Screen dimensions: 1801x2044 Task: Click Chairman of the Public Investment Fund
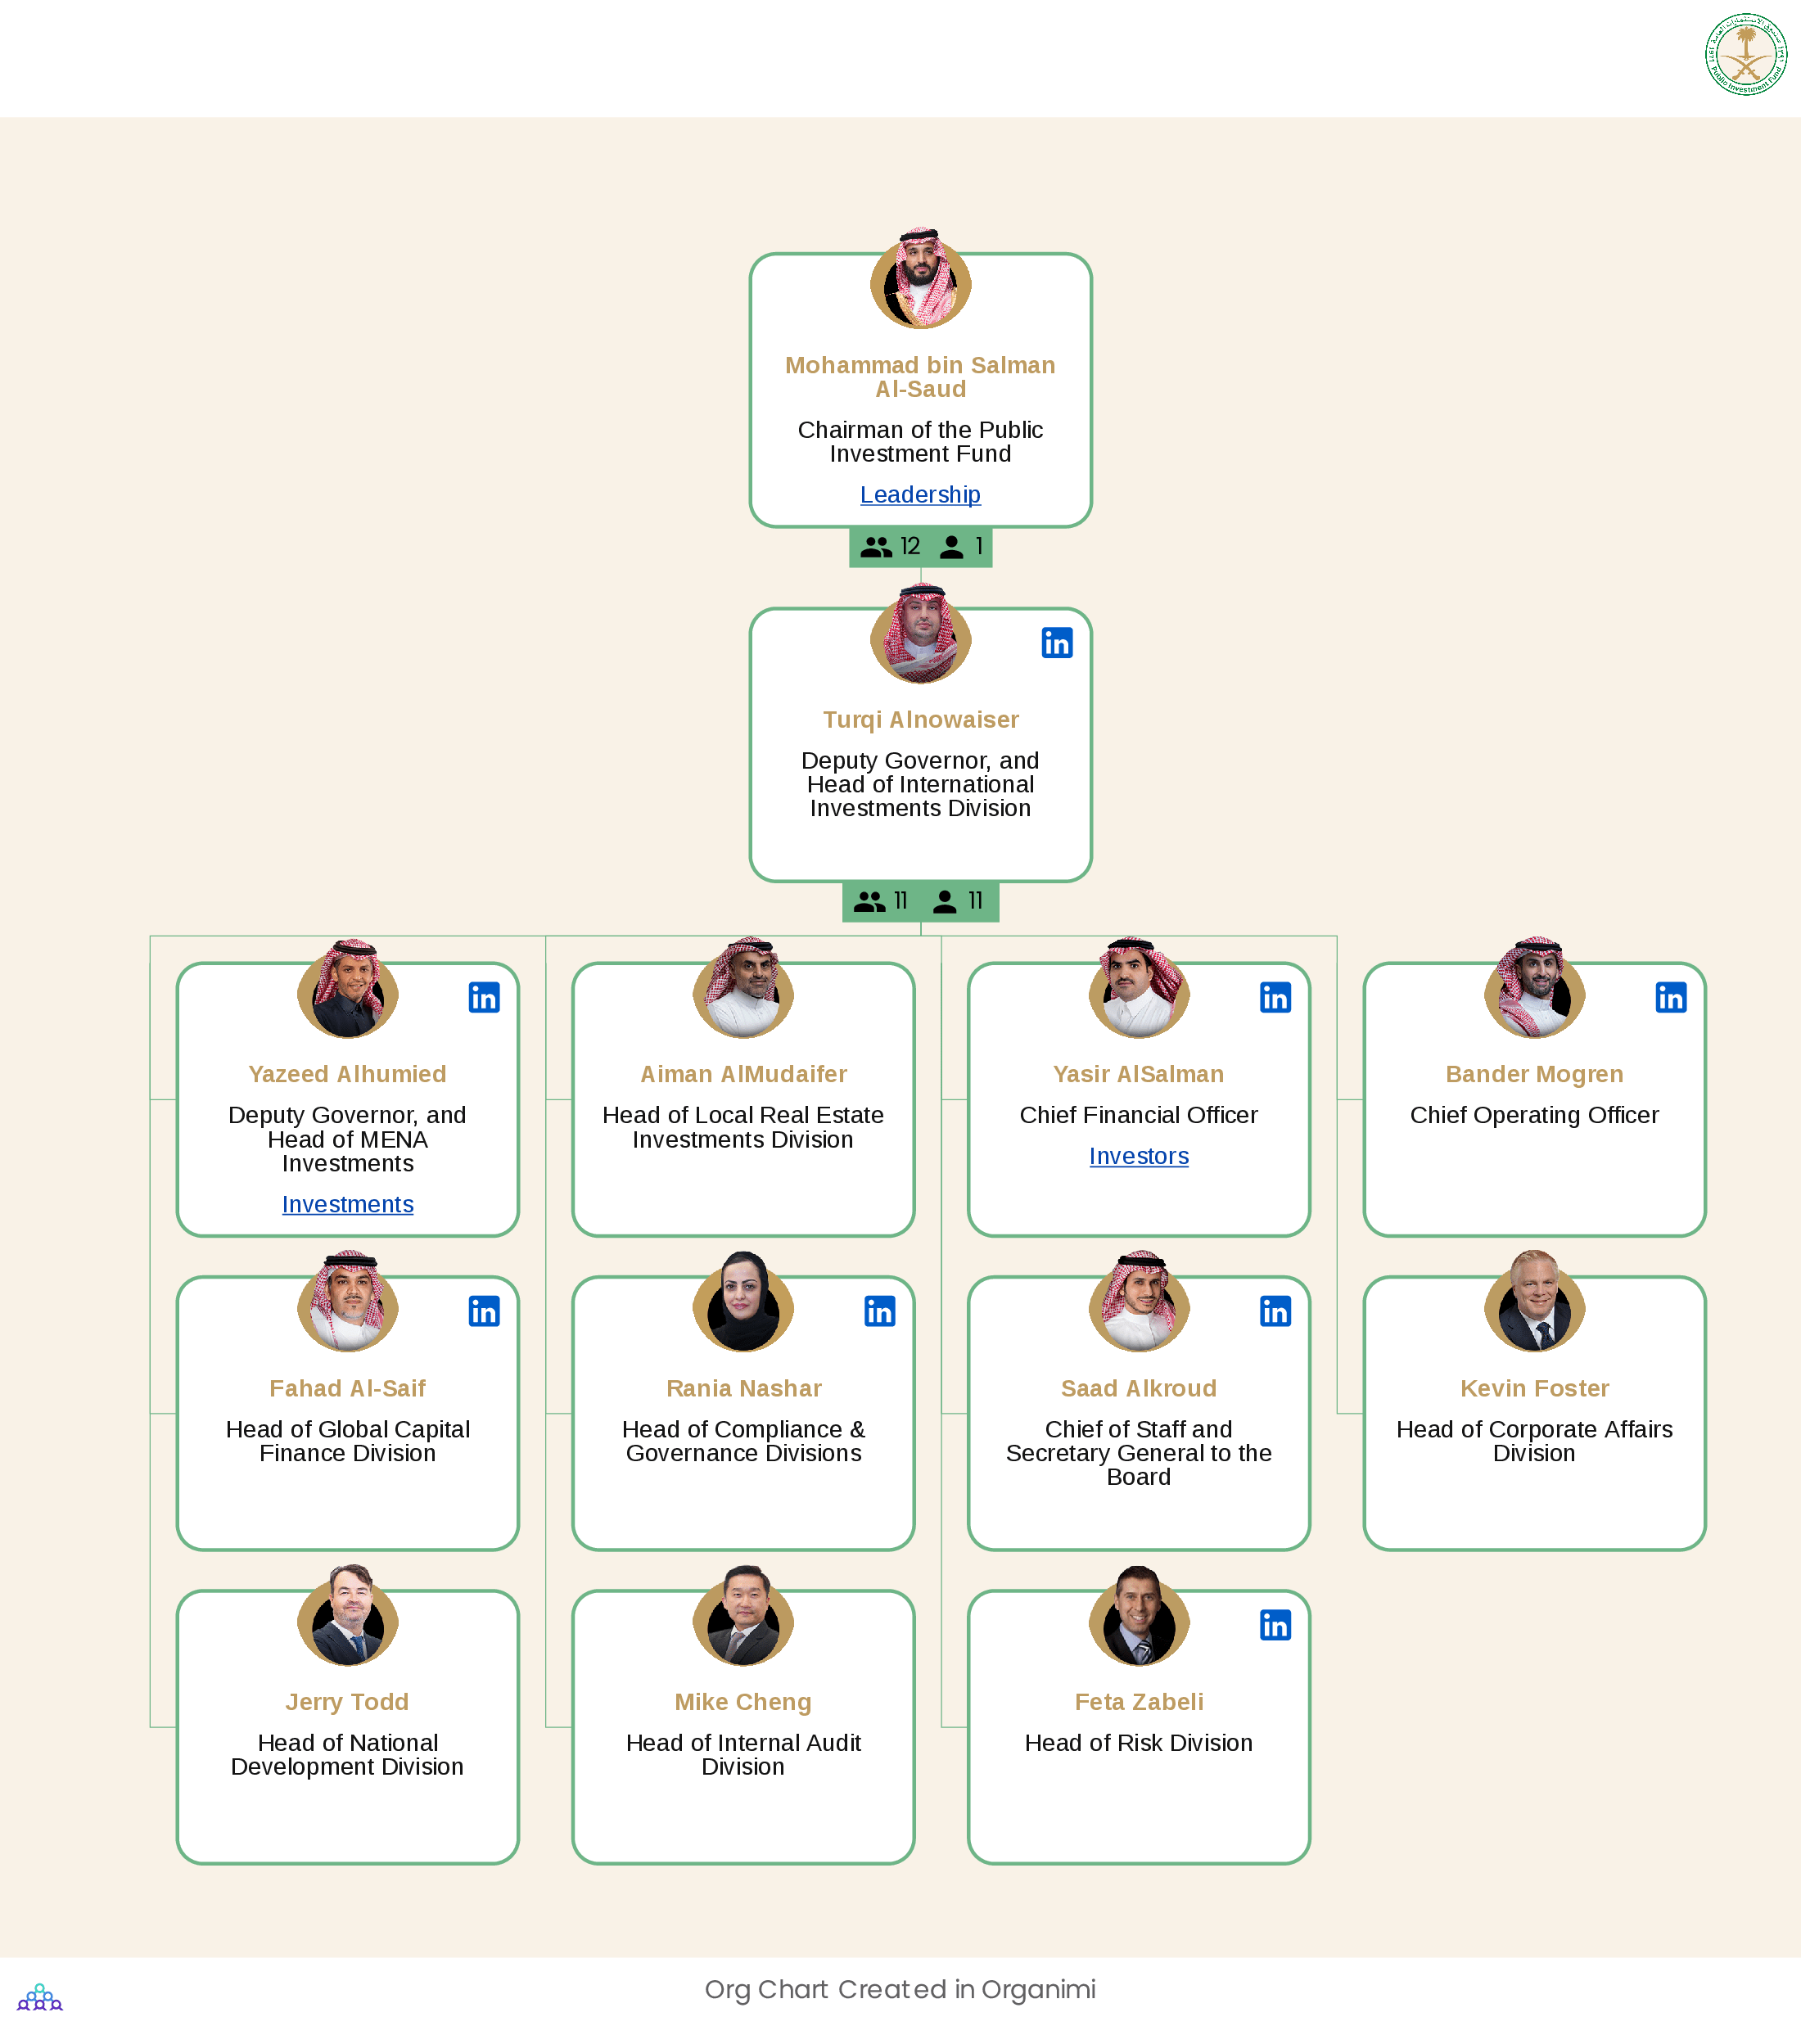920,442
